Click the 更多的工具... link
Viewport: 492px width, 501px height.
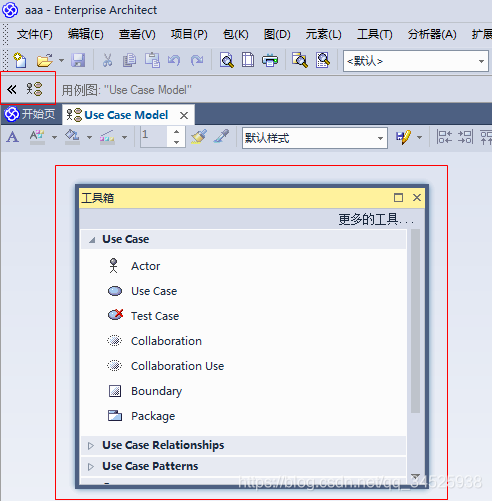pyautogui.click(x=376, y=219)
